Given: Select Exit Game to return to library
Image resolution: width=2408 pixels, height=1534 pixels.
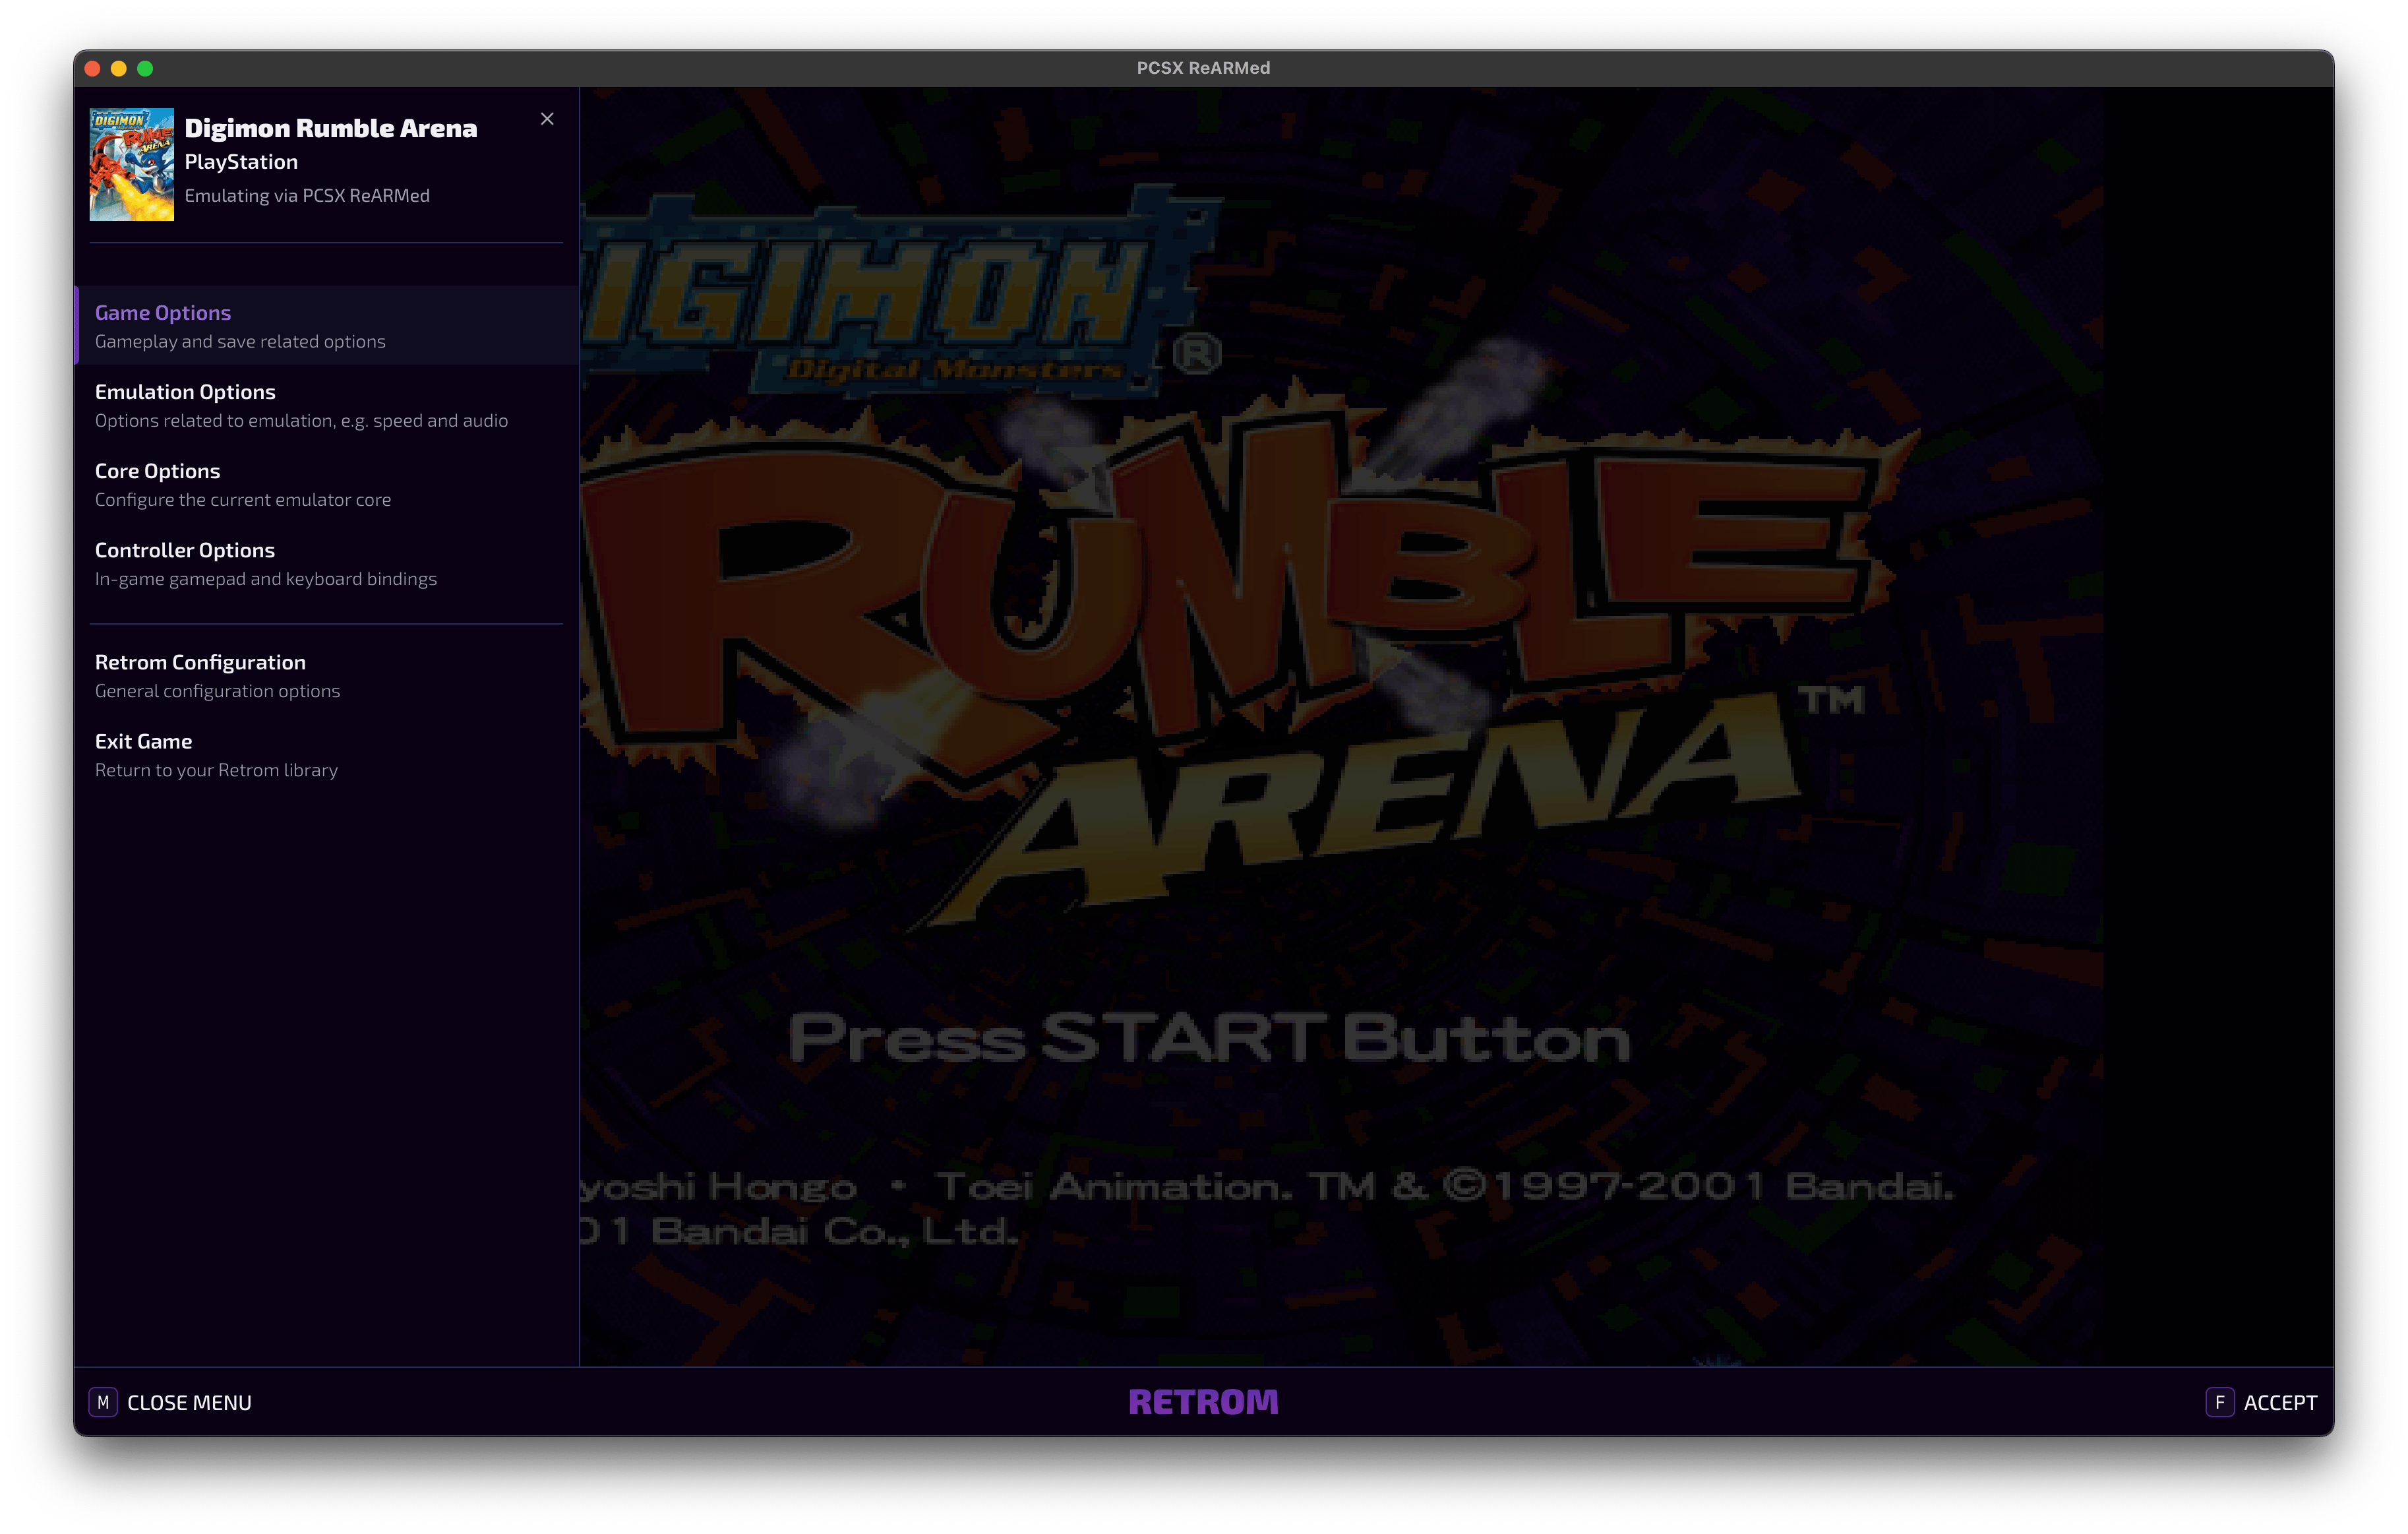Looking at the screenshot, I should 327,754.
